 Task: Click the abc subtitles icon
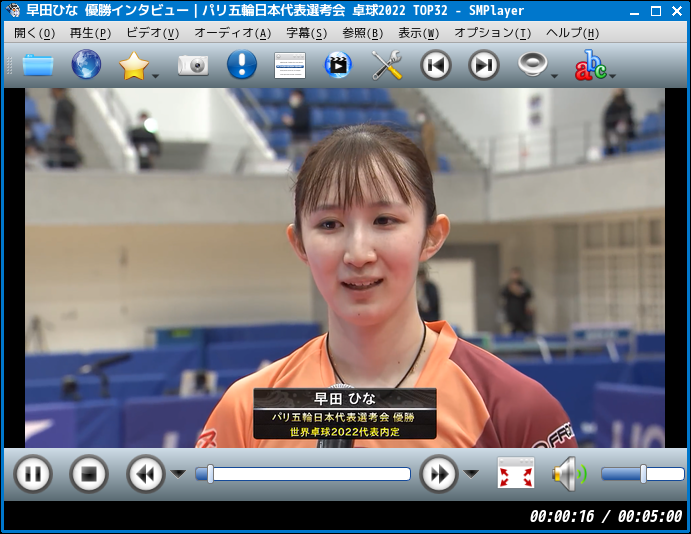[x=591, y=65]
